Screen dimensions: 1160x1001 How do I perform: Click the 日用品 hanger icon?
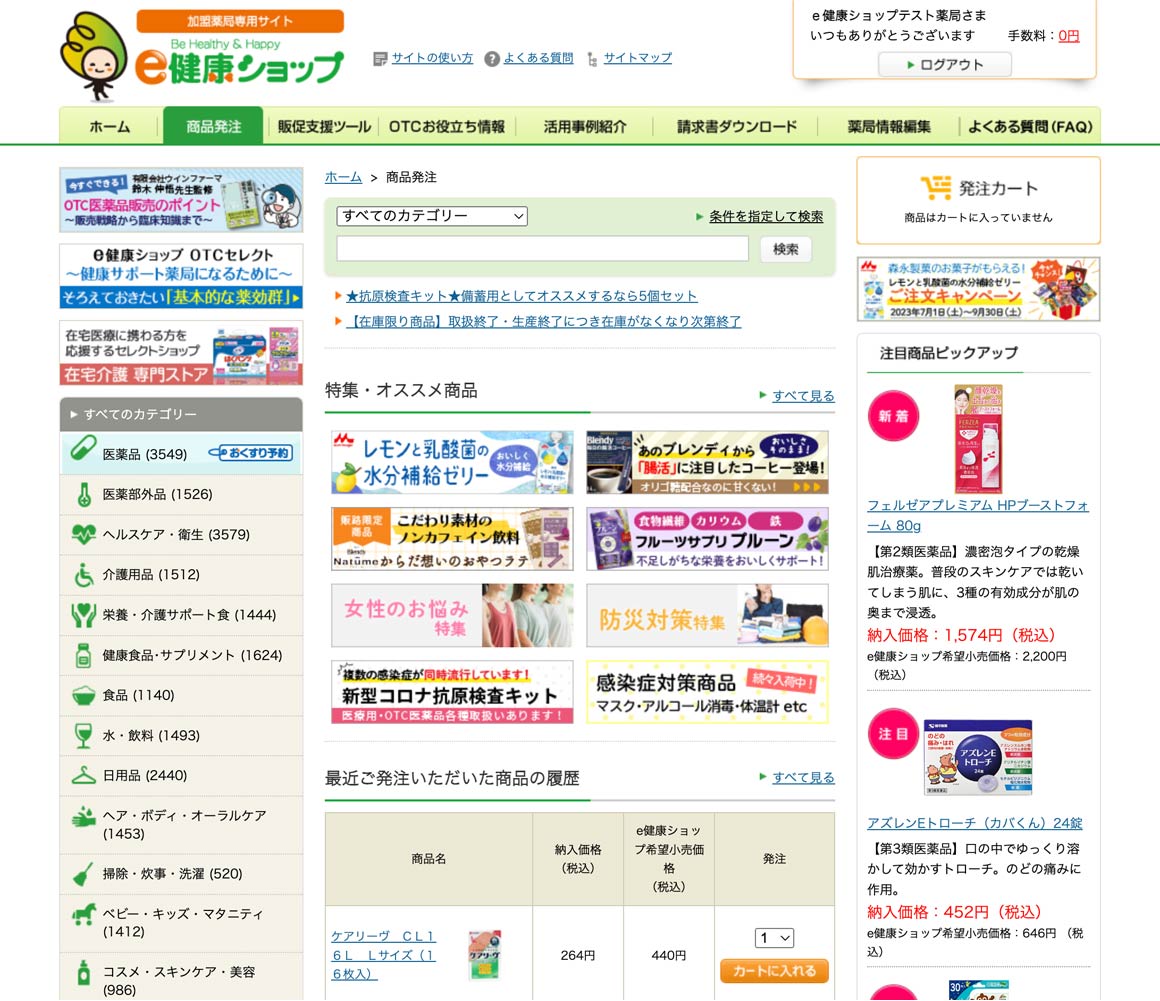(84, 775)
